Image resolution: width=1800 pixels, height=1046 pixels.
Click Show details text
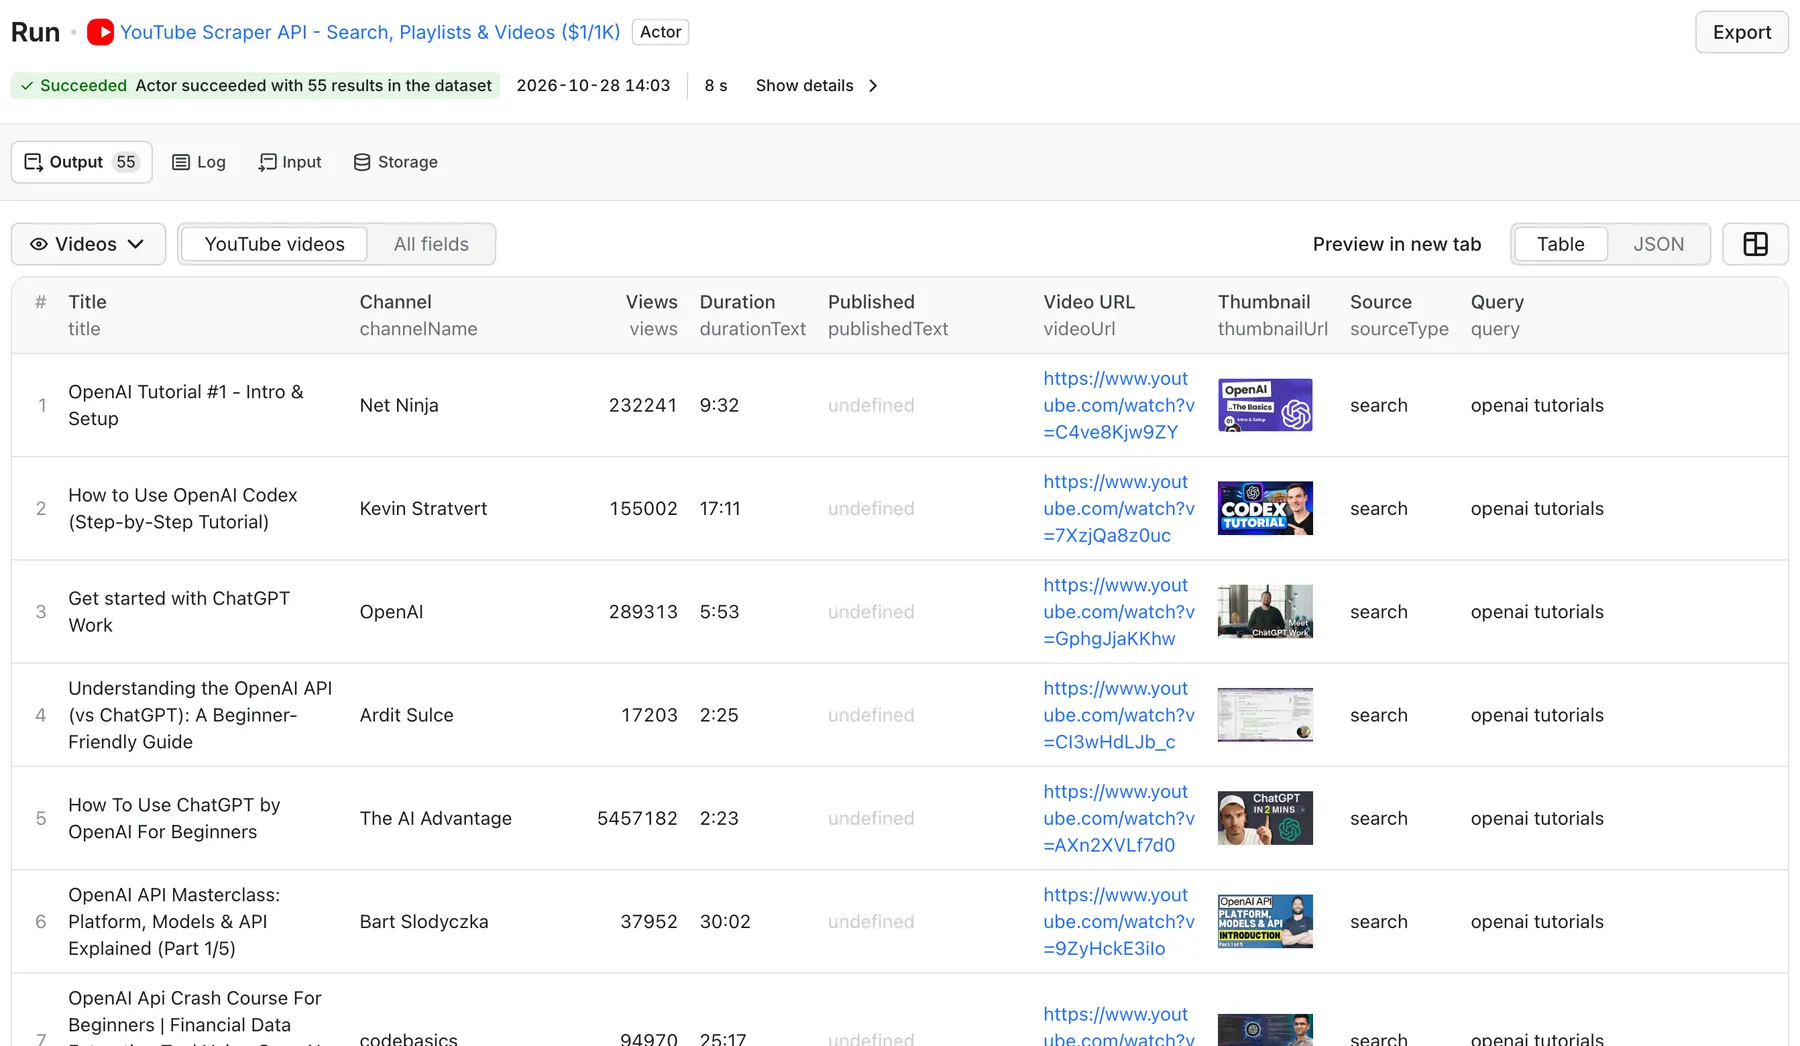point(804,86)
